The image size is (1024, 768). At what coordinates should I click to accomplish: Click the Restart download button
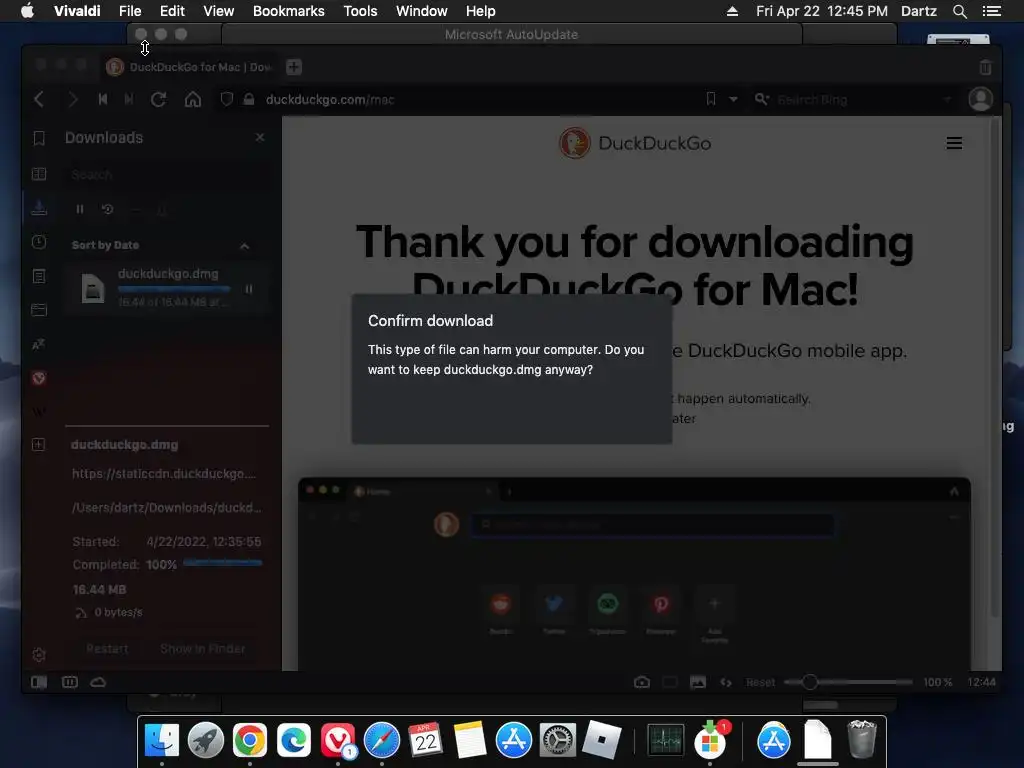[x=107, y=648]
